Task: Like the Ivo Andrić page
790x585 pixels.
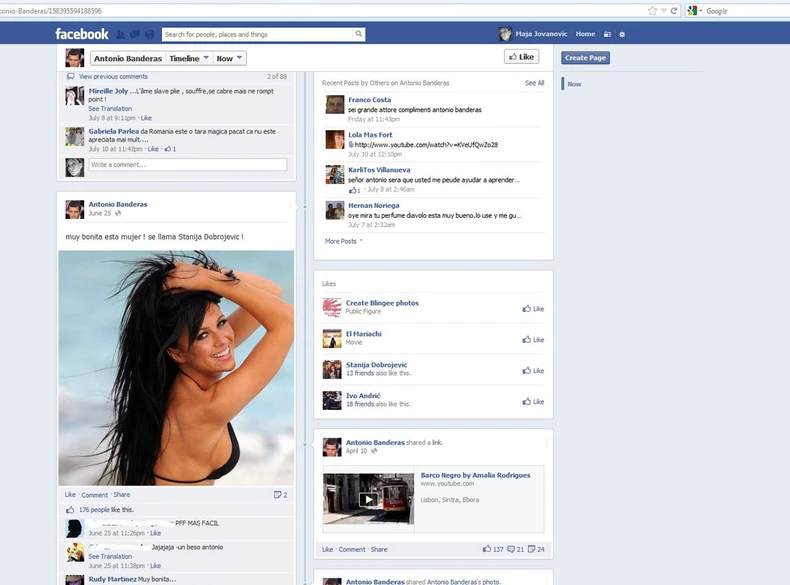Action: [533, 402]
